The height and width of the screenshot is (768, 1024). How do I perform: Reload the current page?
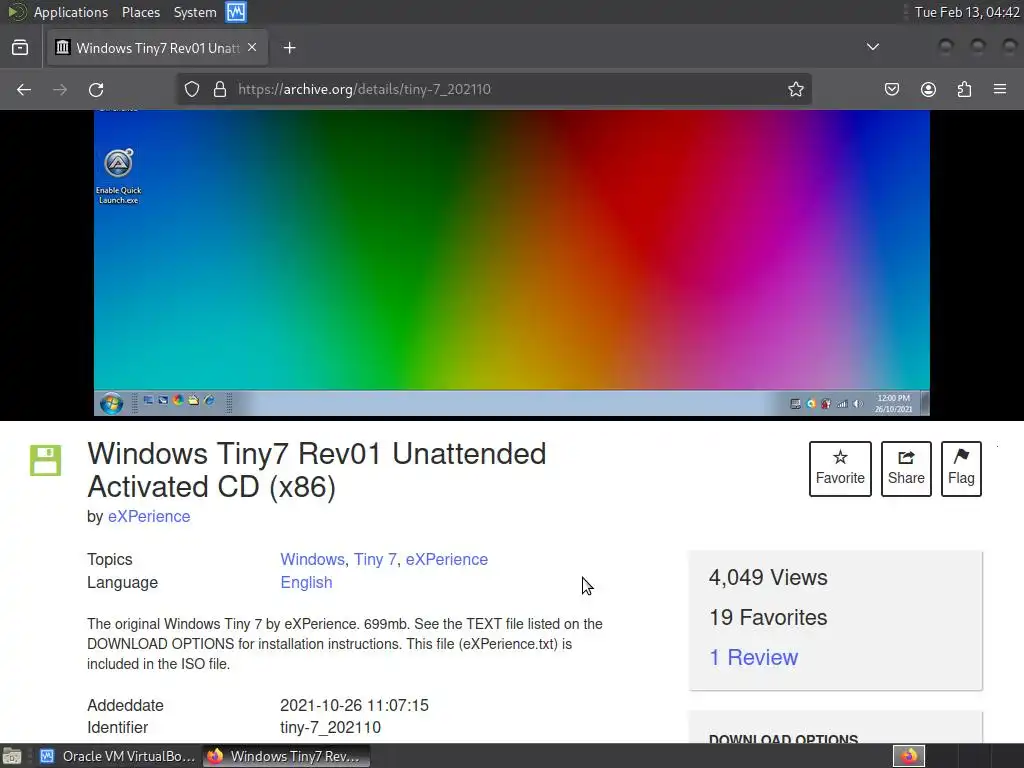pyautogui.click(x=96, y=89)
